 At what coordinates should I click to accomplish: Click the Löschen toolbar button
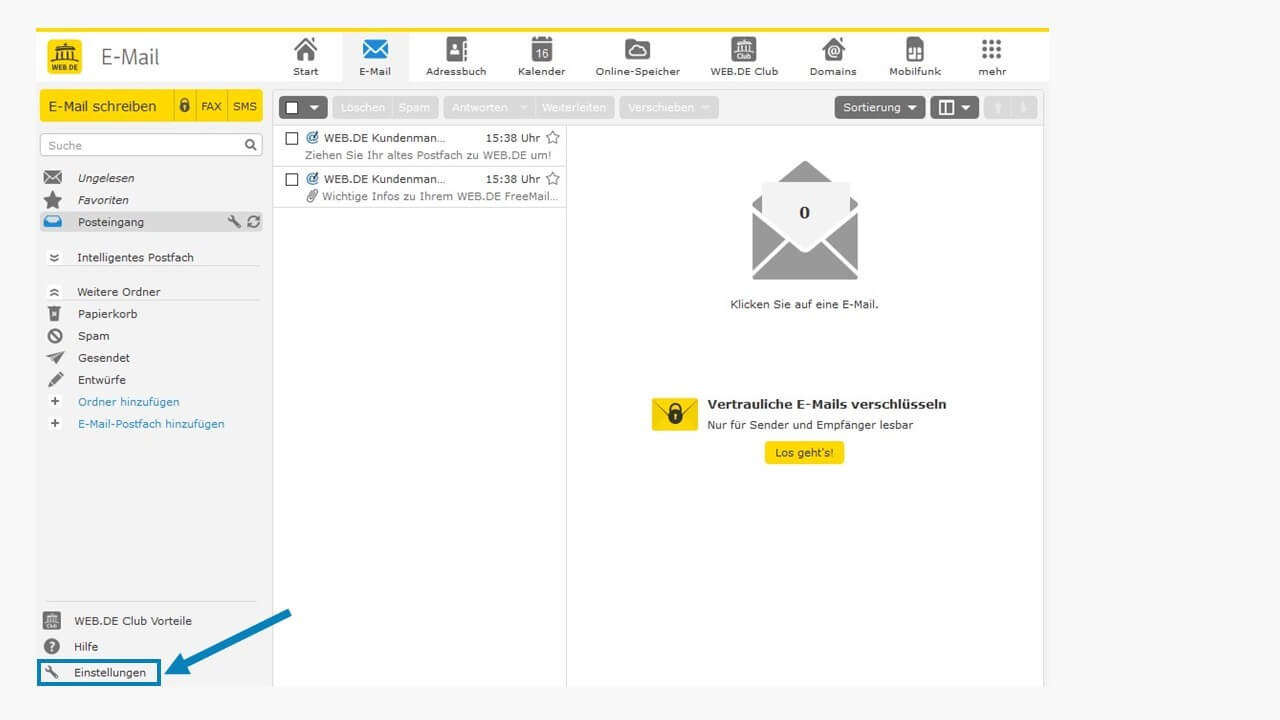[x=362, y=107]
